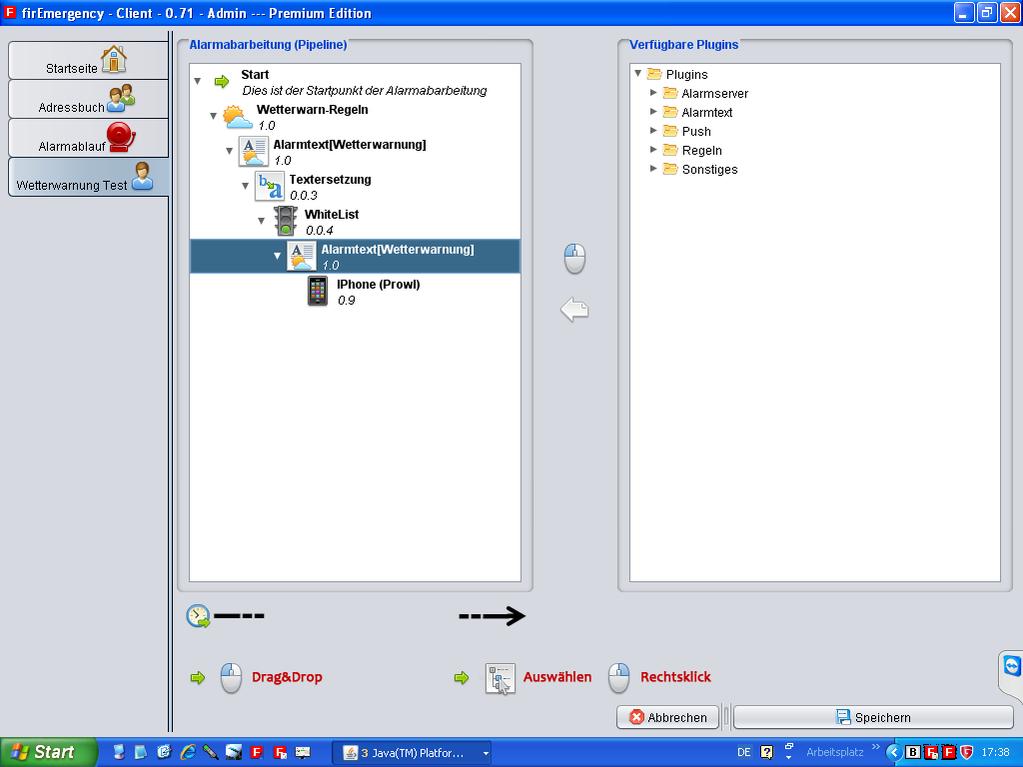Select the iPhone (Prowl) phone icon
Viewport: 1023px width, 767px height.
pos(317,291)
